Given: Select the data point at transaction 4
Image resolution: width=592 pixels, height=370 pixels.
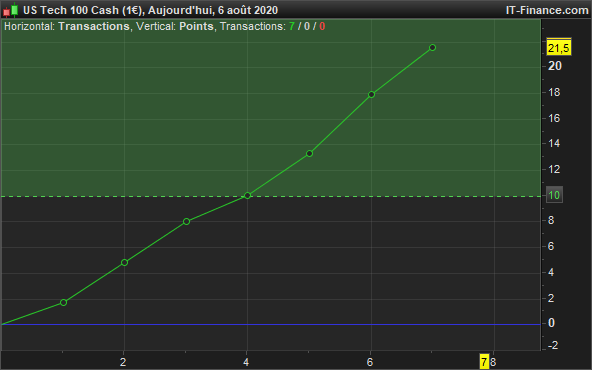Looking at the screenshot, I should pos(247,196).
